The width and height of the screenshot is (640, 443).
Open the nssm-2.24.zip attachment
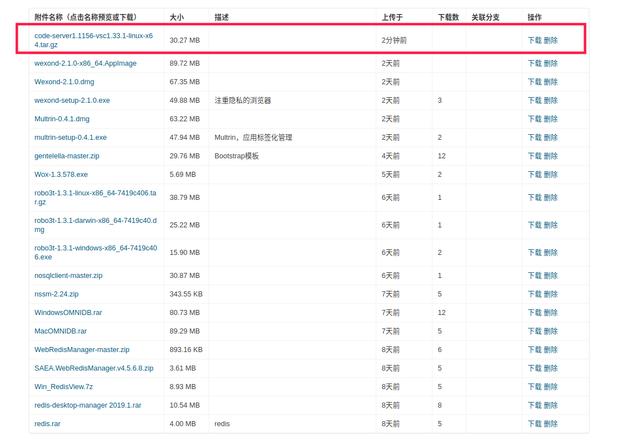[56, 294]
